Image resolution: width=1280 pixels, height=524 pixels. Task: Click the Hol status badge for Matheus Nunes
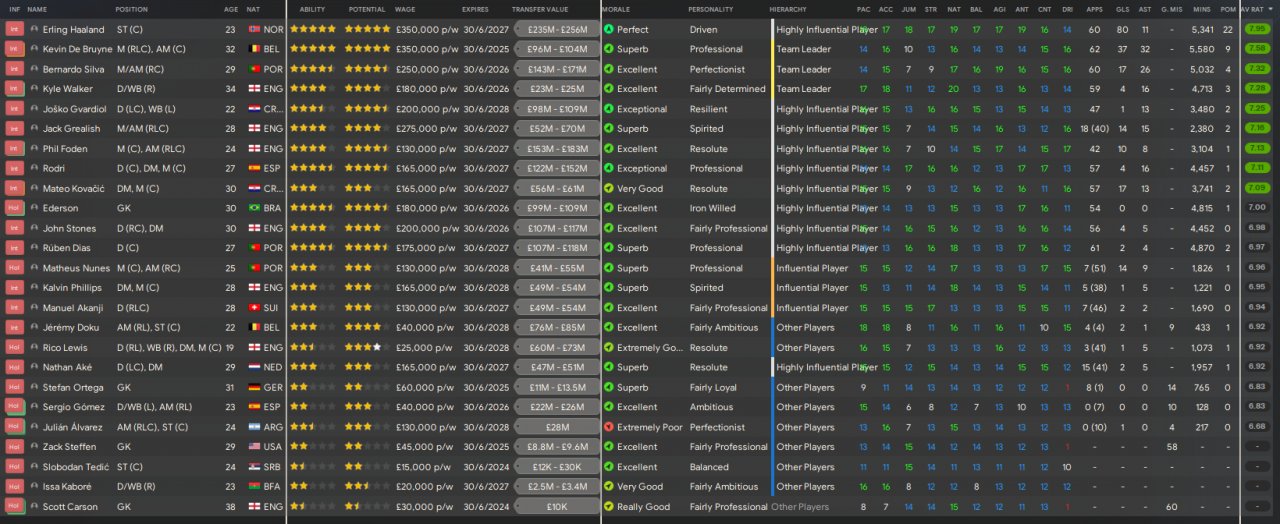tap(14, 268)
